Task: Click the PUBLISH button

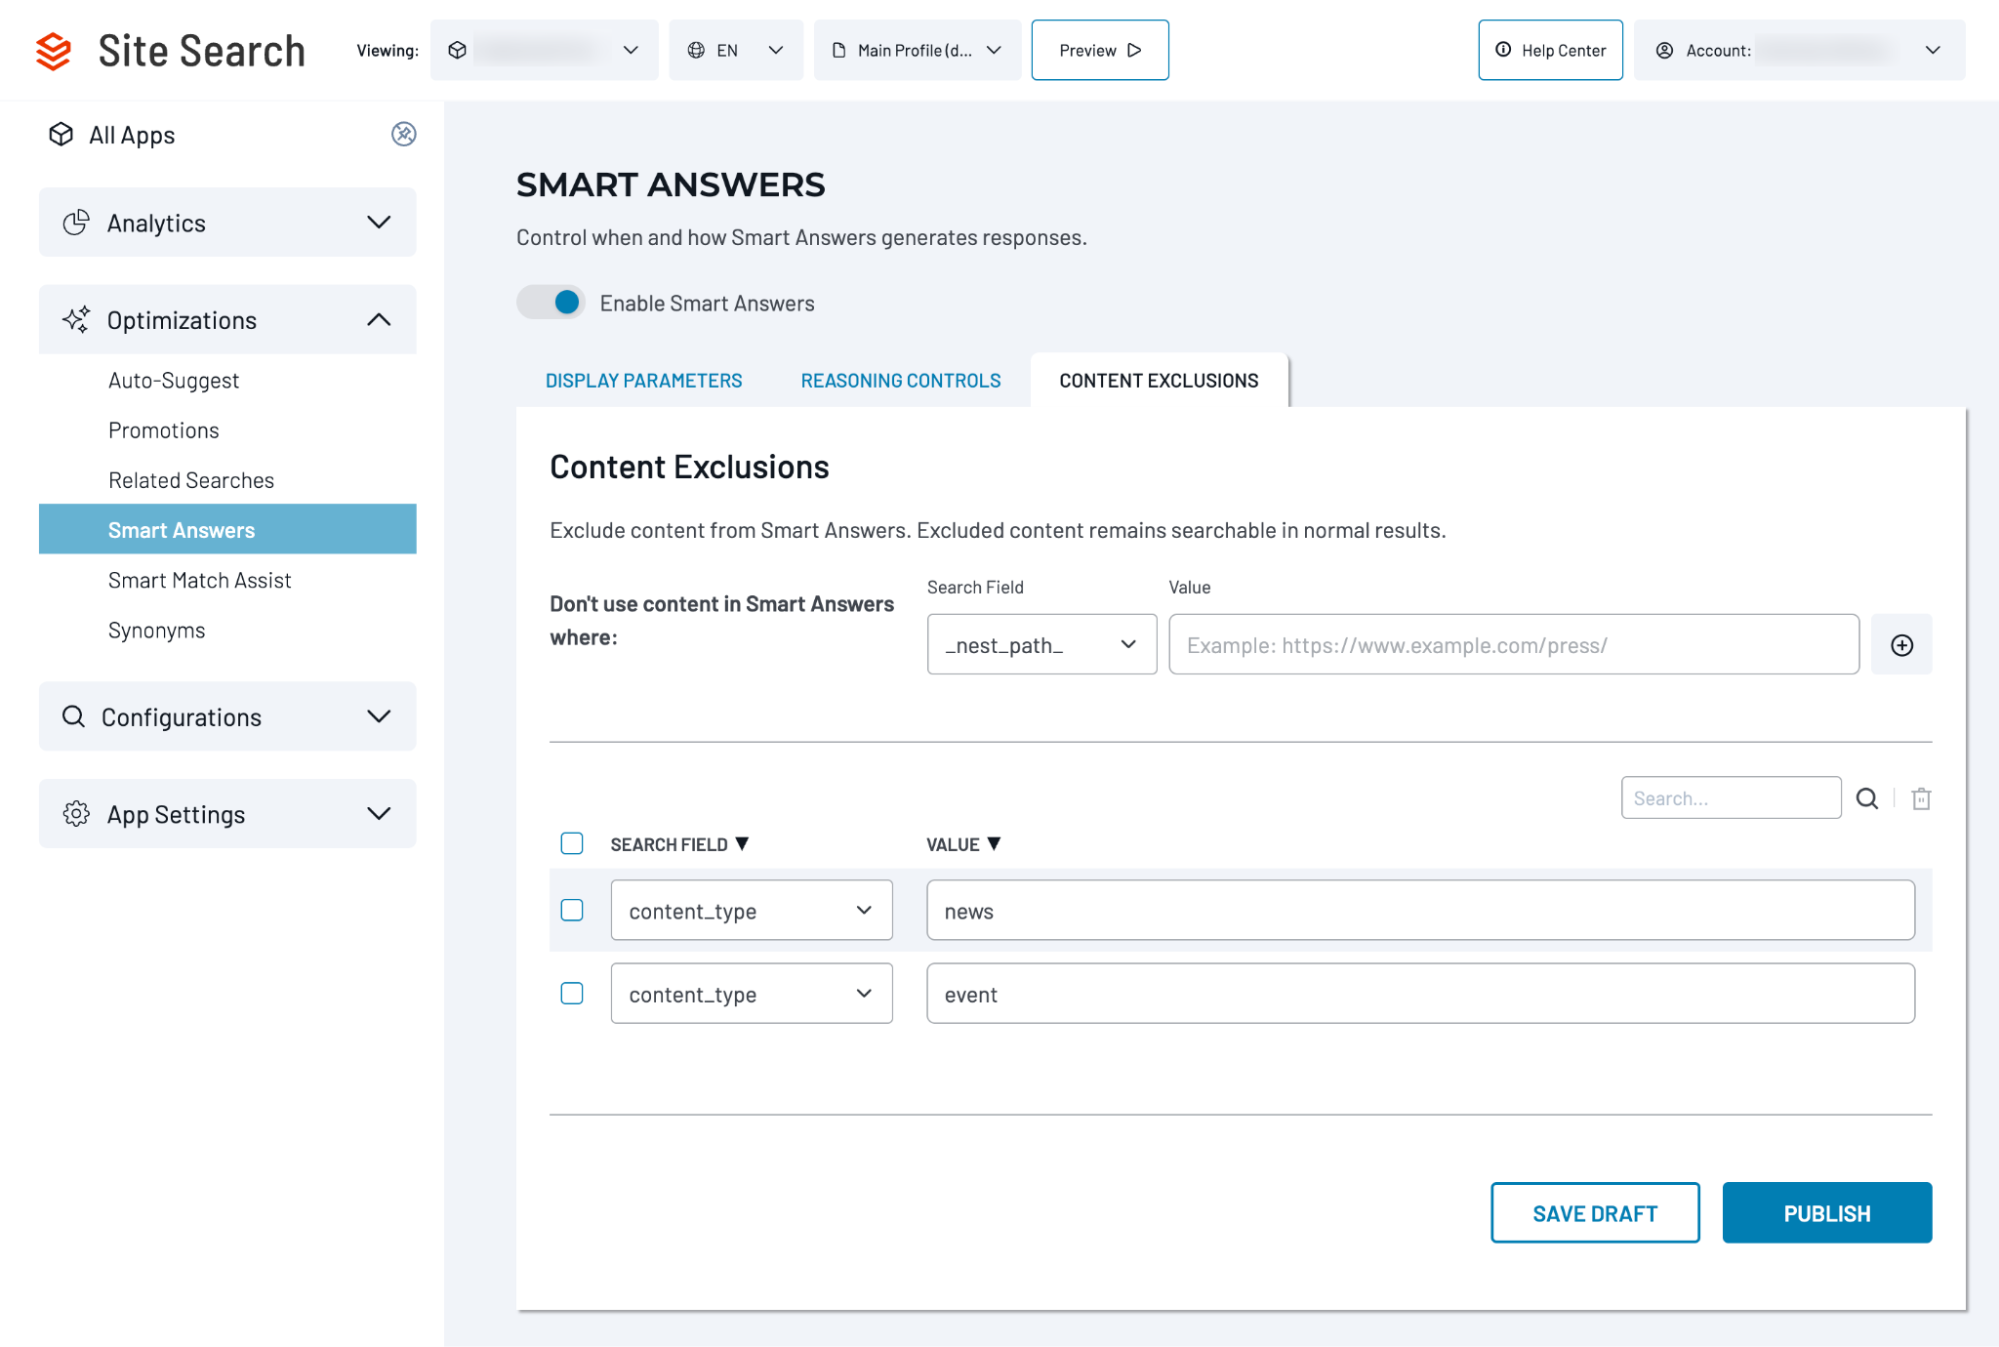Action: [x=1827, y=1213]
